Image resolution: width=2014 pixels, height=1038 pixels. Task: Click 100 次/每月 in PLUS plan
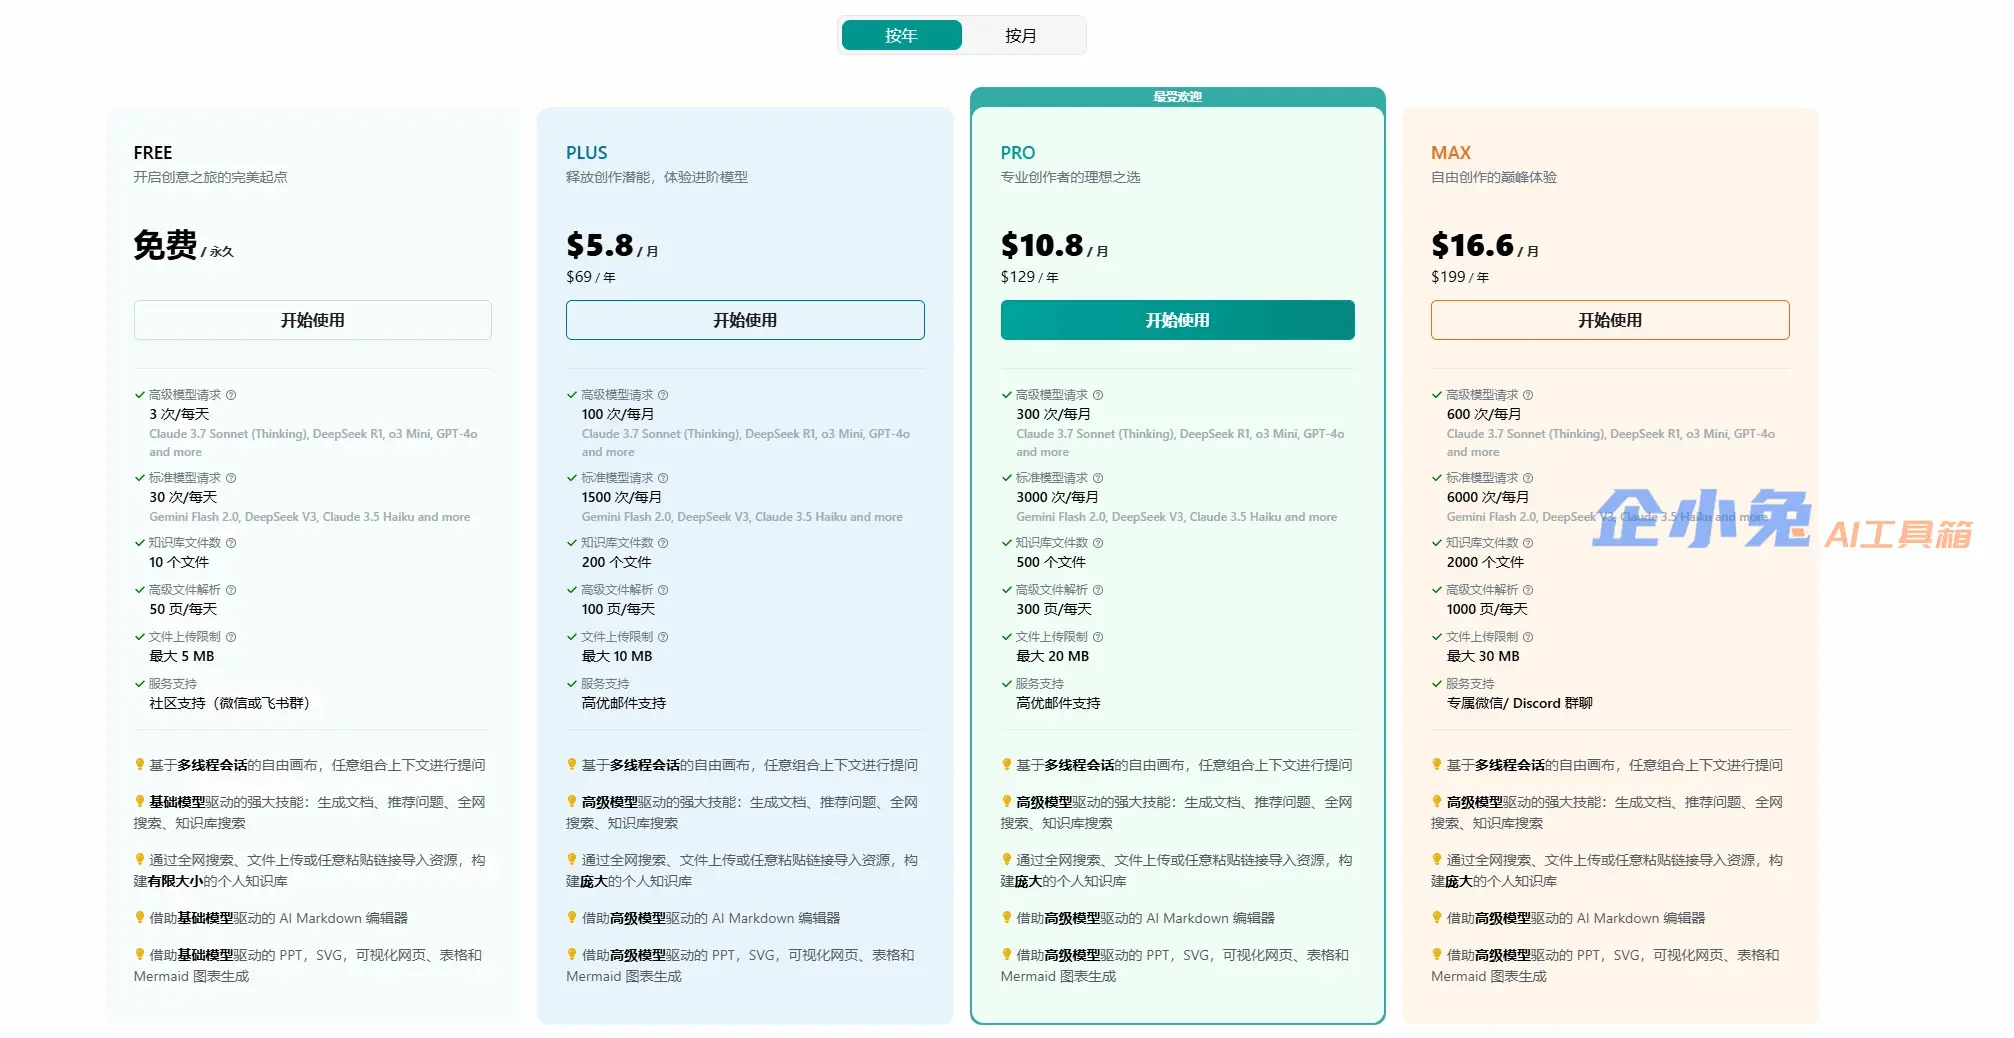click(x=618, y=414)
